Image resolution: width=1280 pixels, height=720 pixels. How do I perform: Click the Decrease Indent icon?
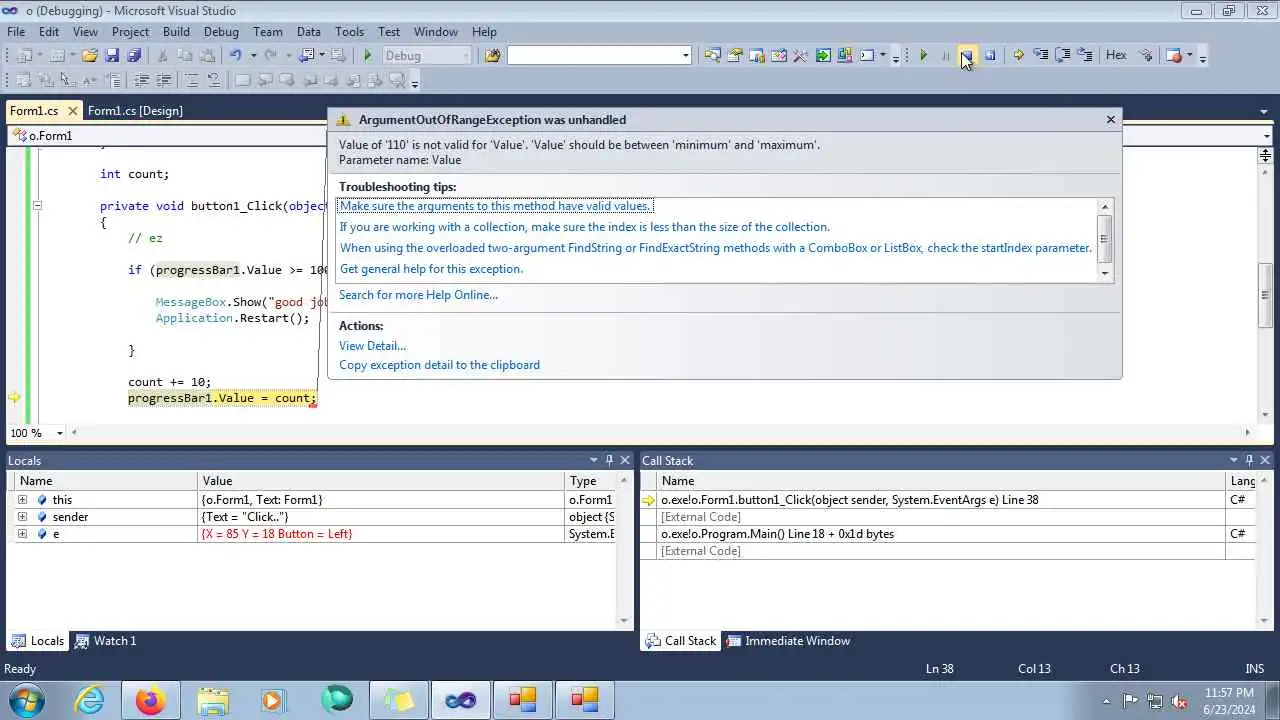point(141,80)
